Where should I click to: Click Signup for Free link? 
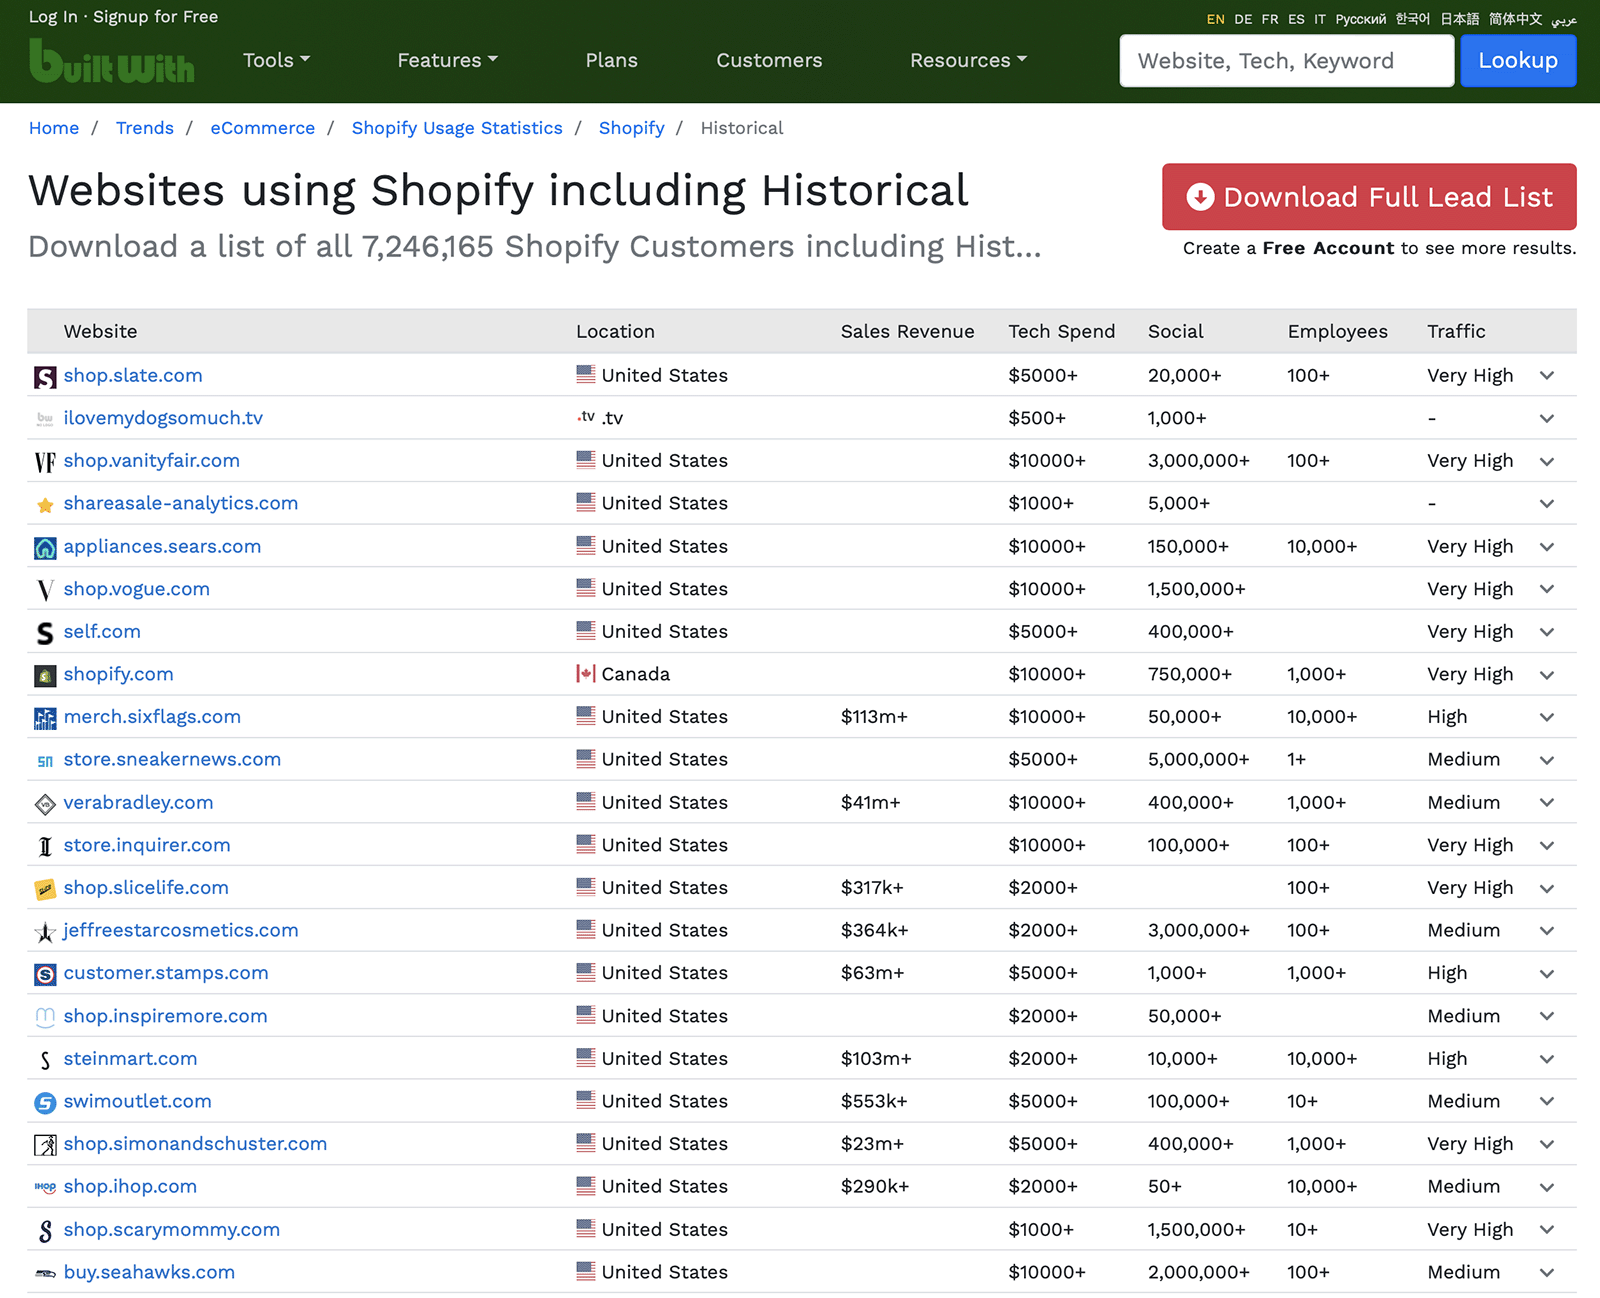click(x=155, y=17)
